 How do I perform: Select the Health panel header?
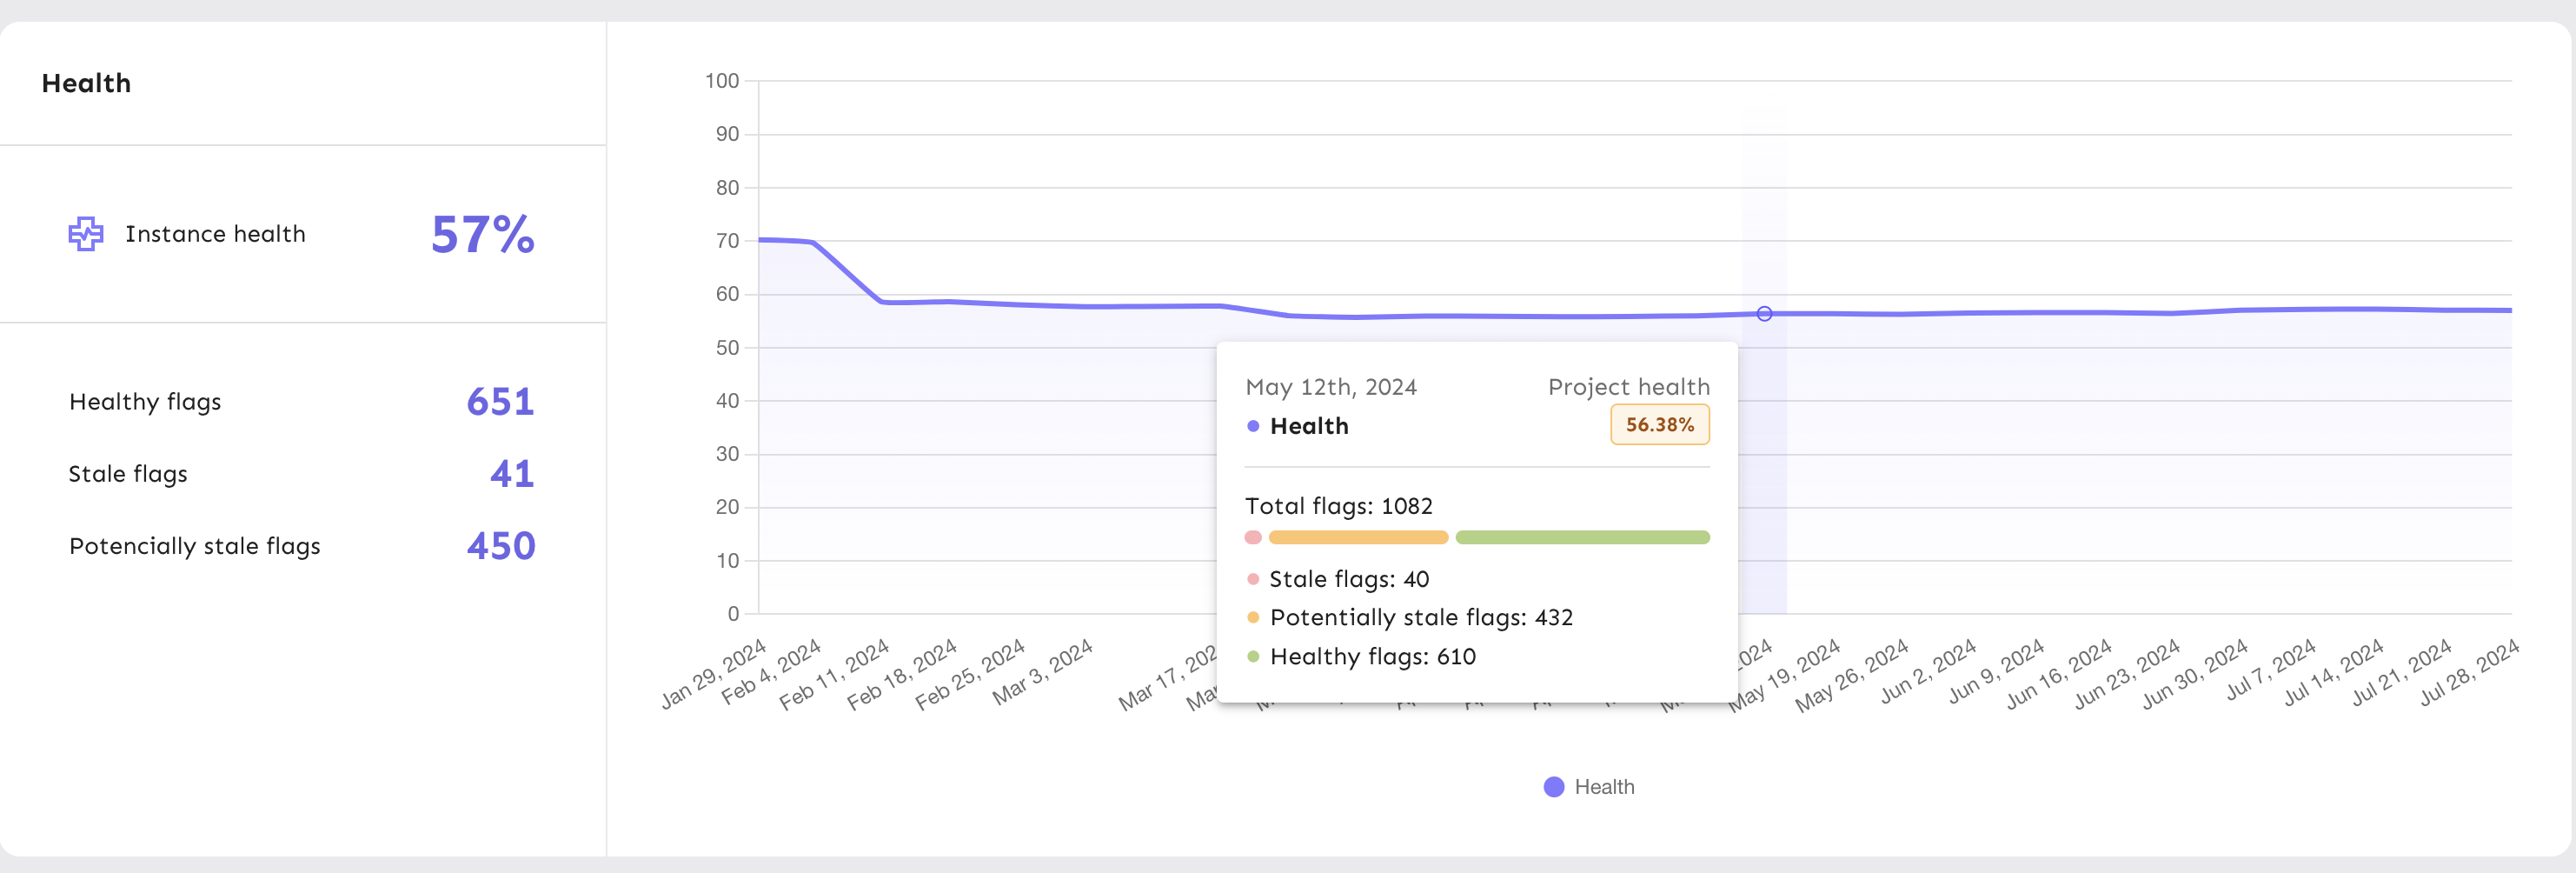[86, 83]
